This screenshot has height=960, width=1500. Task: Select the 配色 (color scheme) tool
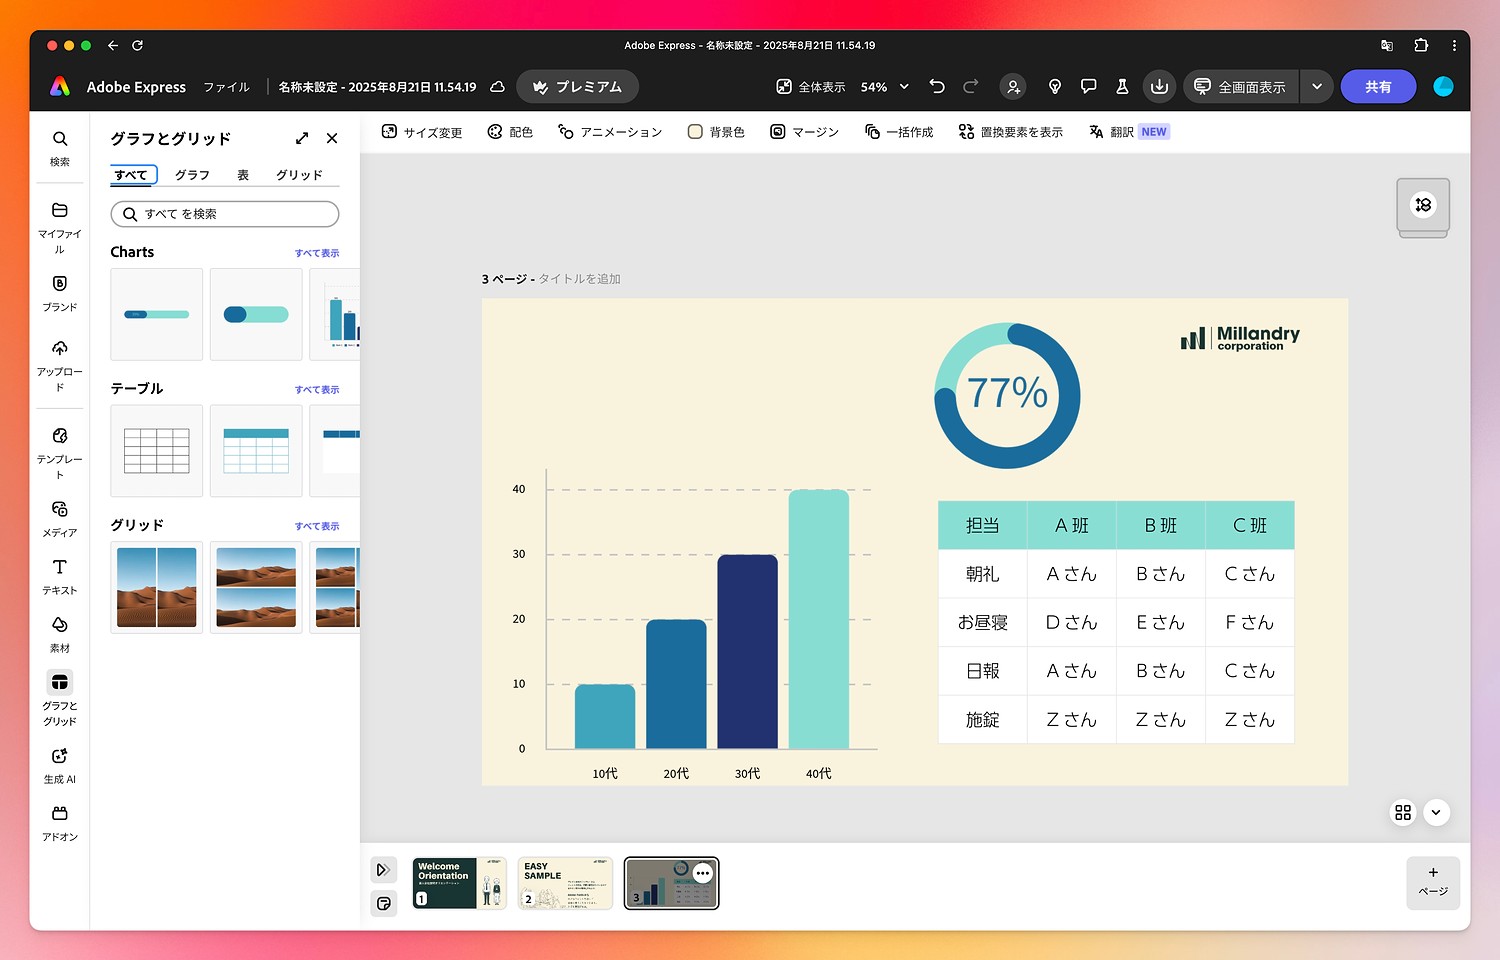point(510,131)
